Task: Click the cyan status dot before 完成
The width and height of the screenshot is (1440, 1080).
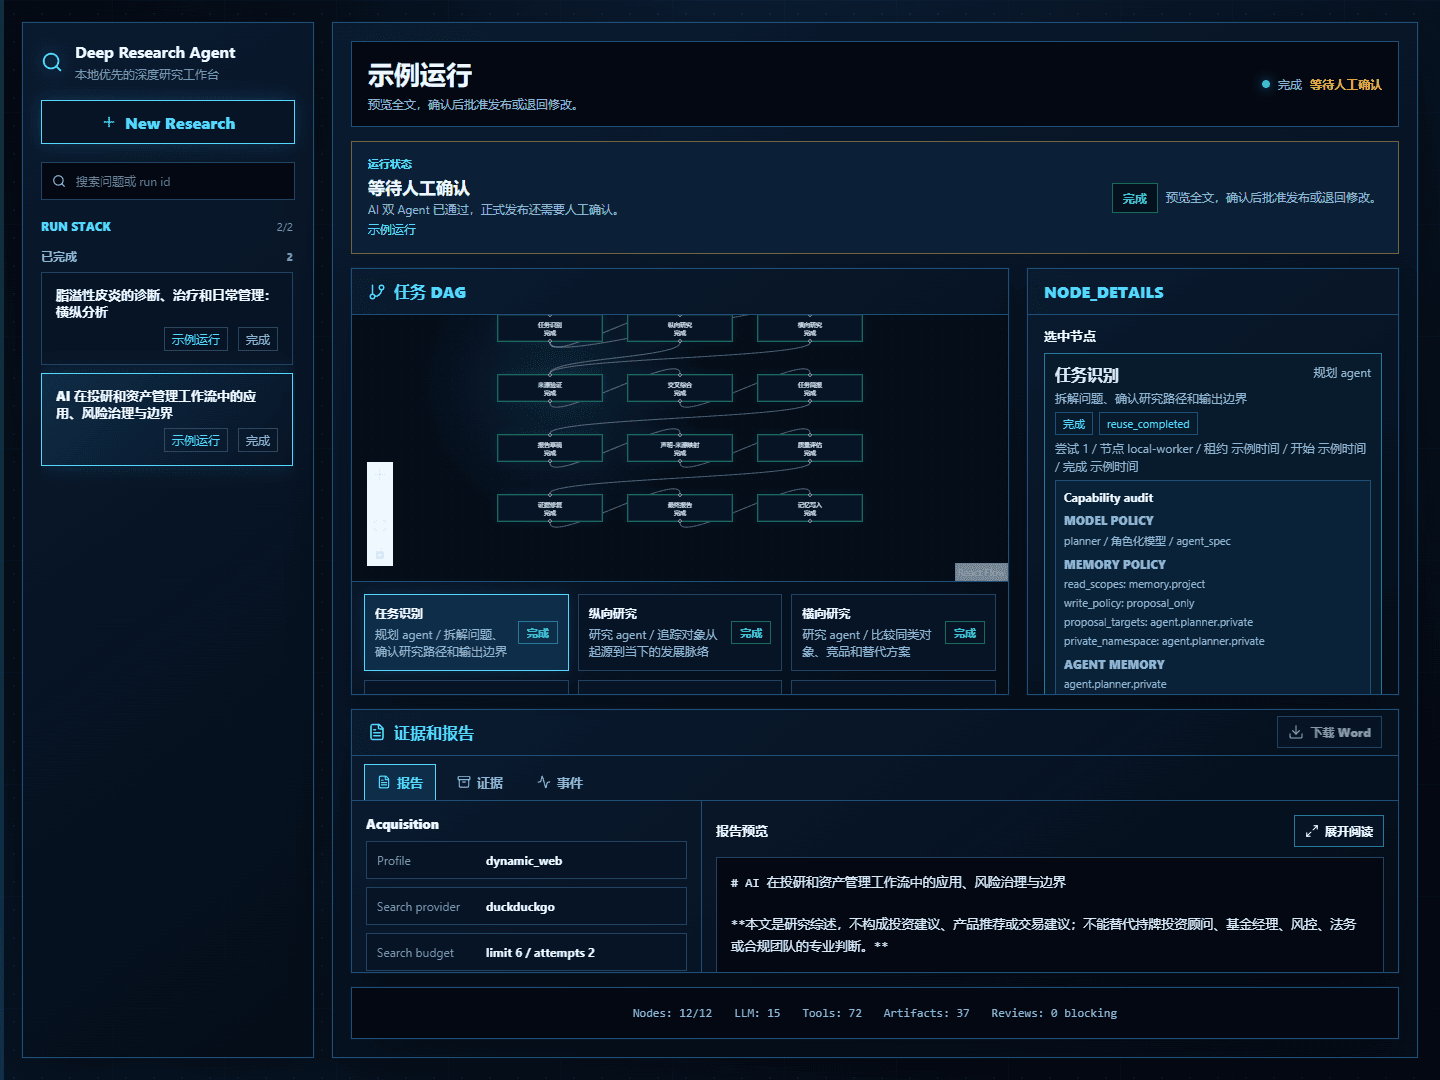Action: tap(1266, 84)
